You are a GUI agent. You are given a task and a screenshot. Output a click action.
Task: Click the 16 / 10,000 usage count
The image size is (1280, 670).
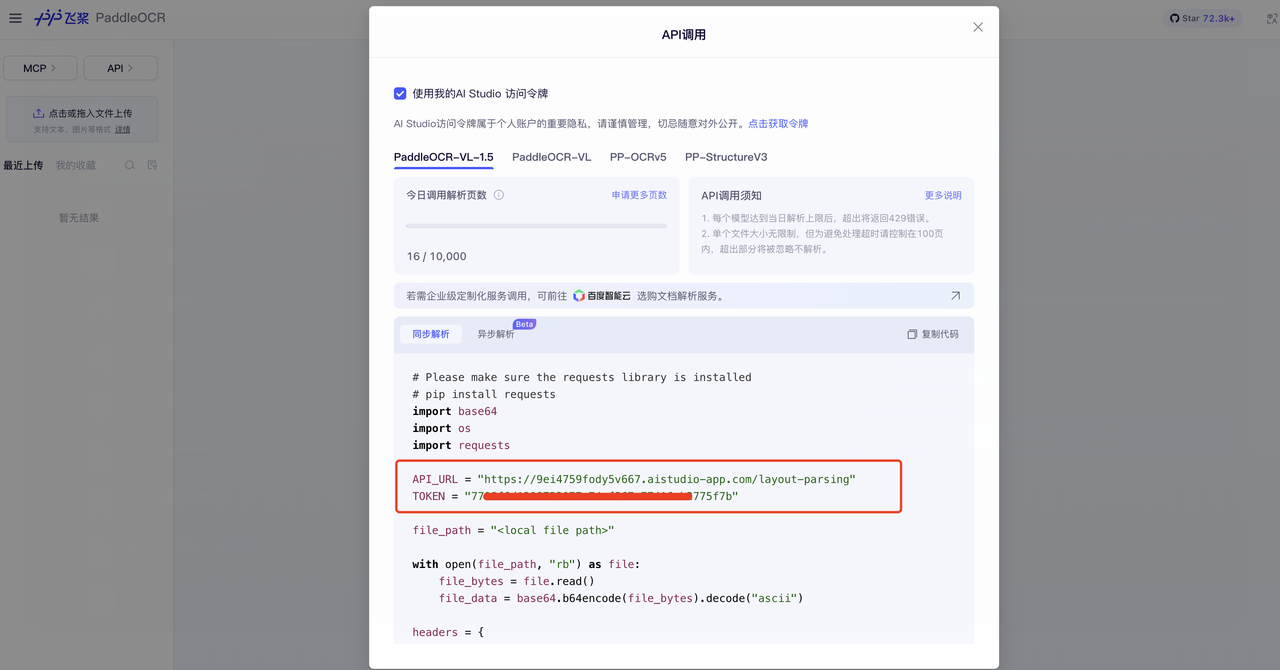tap(436, 256)
